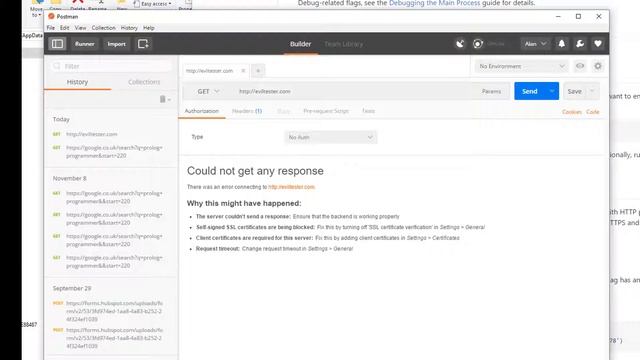Click the November 8 history heading
Image resolution: width=640 pixels, height=360 pixels.
point(69,178)
